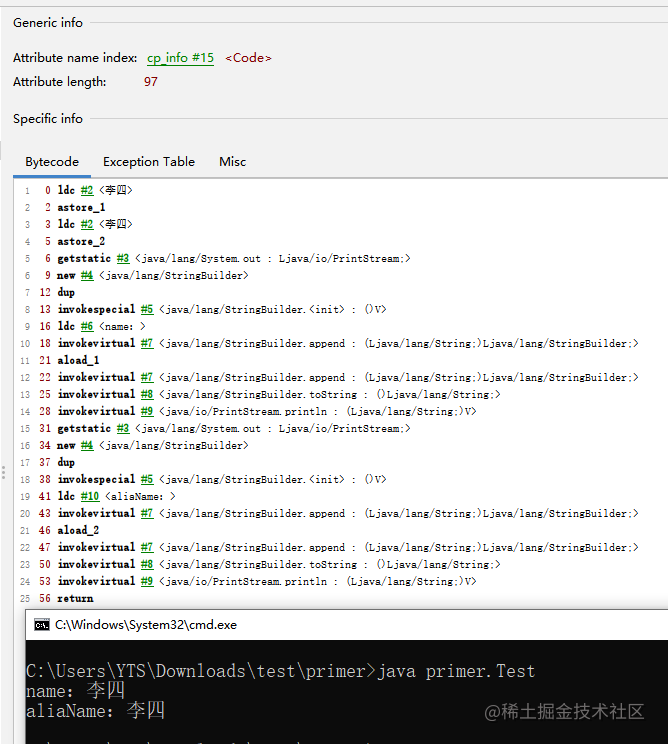668x744 pixels.
Task: Select the astore_2 instruction
Action: coord(81,242)
